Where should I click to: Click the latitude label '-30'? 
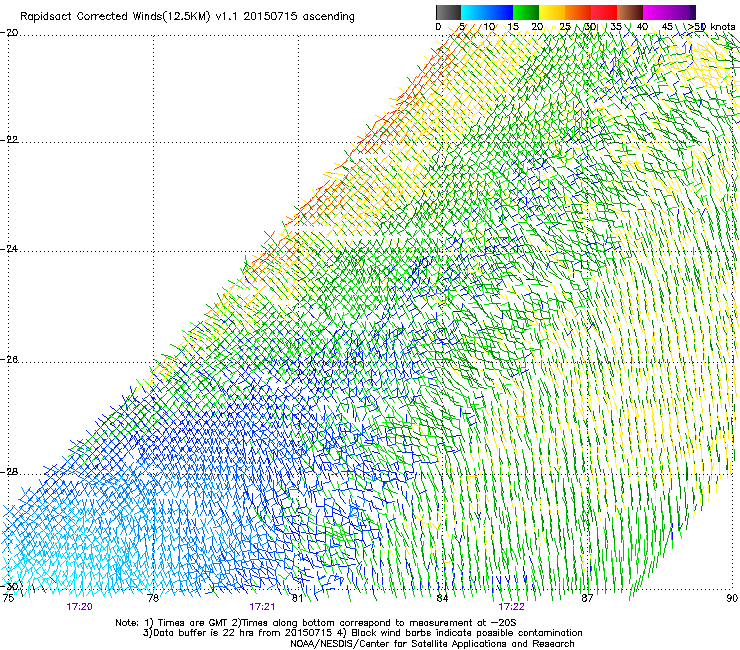point(10,586)
